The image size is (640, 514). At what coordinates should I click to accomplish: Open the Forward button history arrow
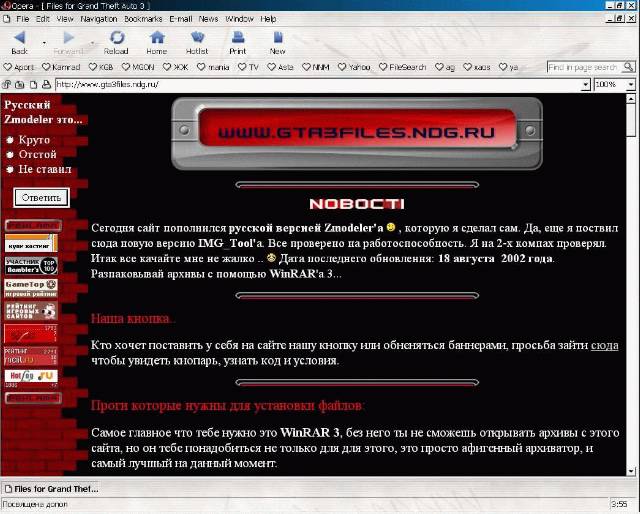pyautogui.click(x=93, y=43)
